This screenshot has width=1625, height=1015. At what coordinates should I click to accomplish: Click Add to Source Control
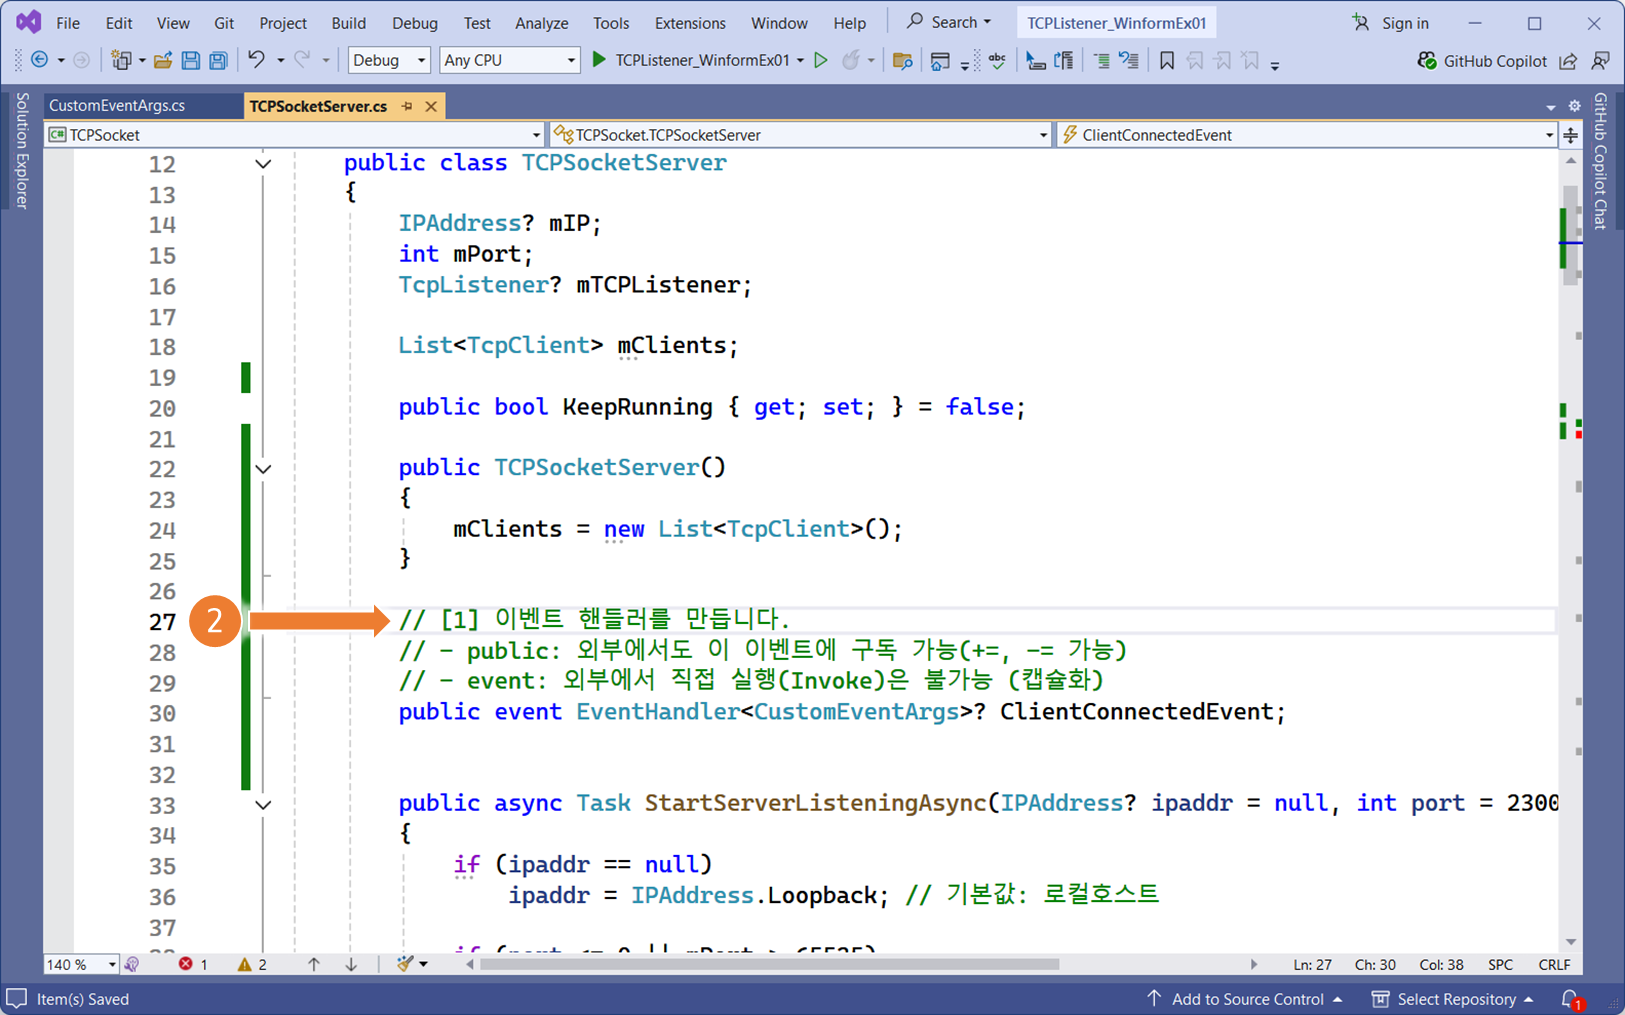pyautogui.click(x=1246, y=999)
